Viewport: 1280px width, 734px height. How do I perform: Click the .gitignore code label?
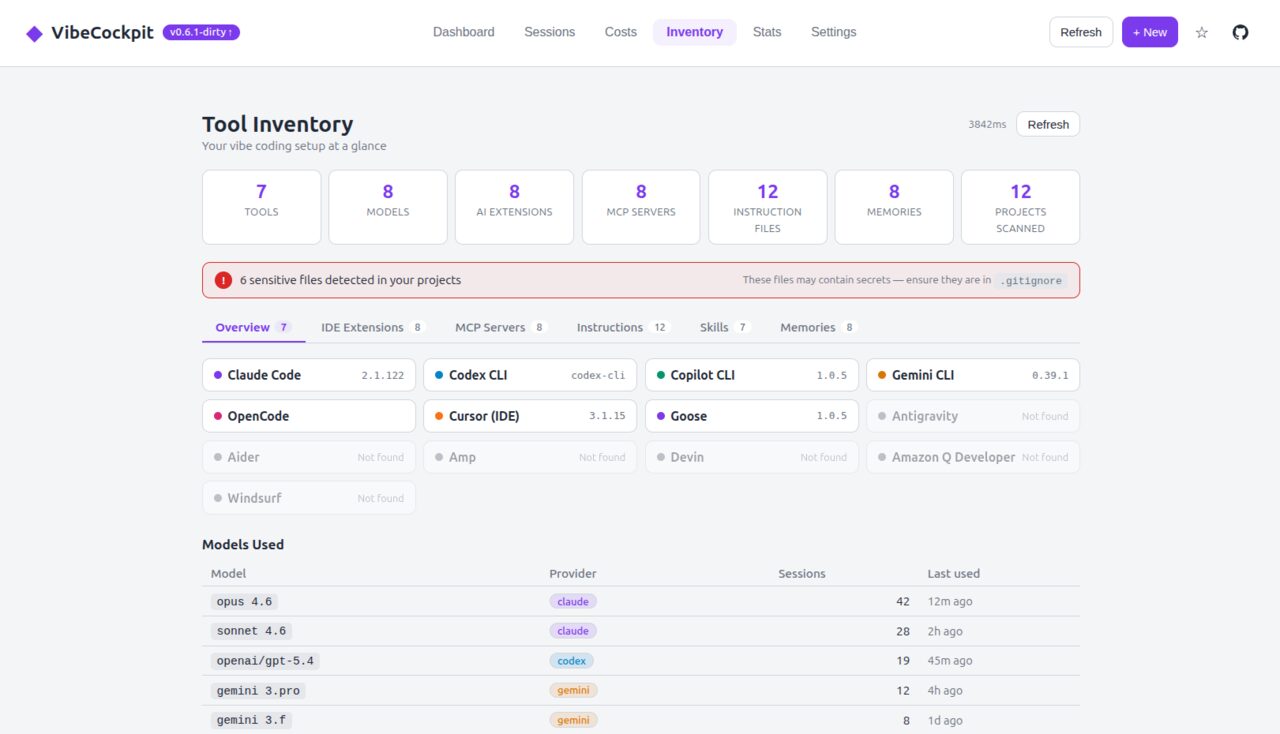(x=1031, y=280)
